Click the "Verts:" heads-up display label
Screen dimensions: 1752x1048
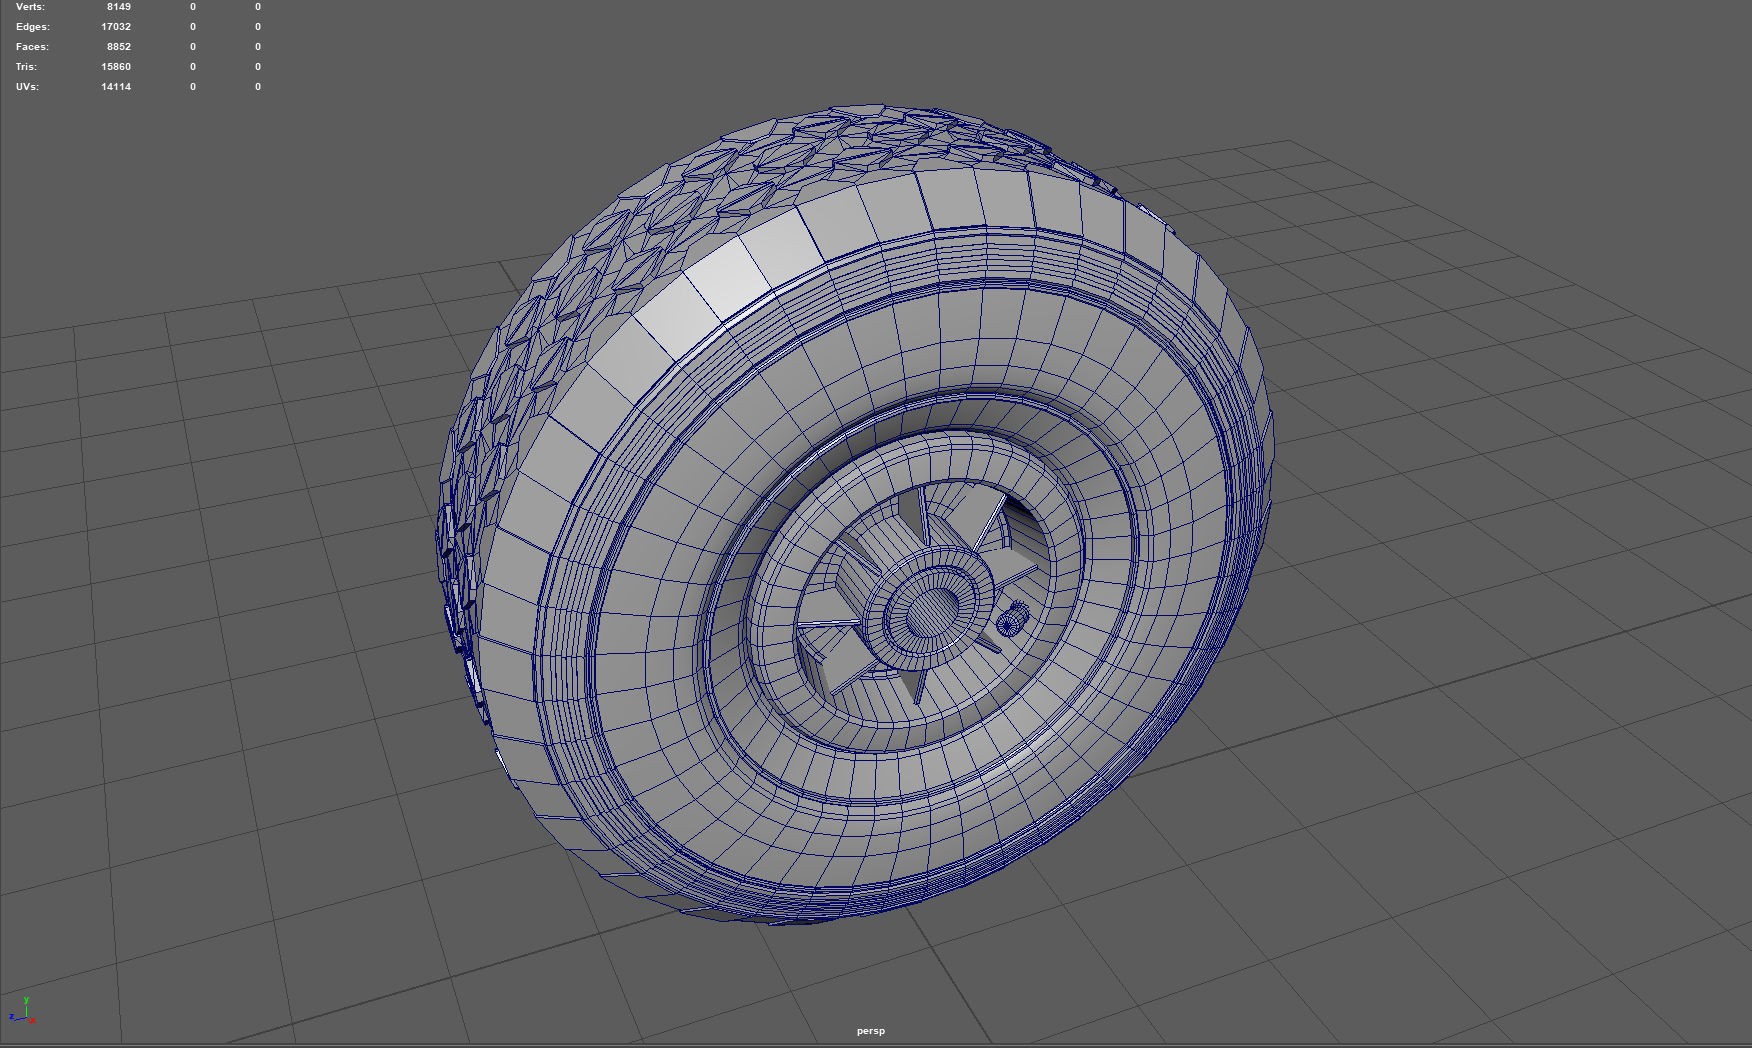tap(30, 7)
